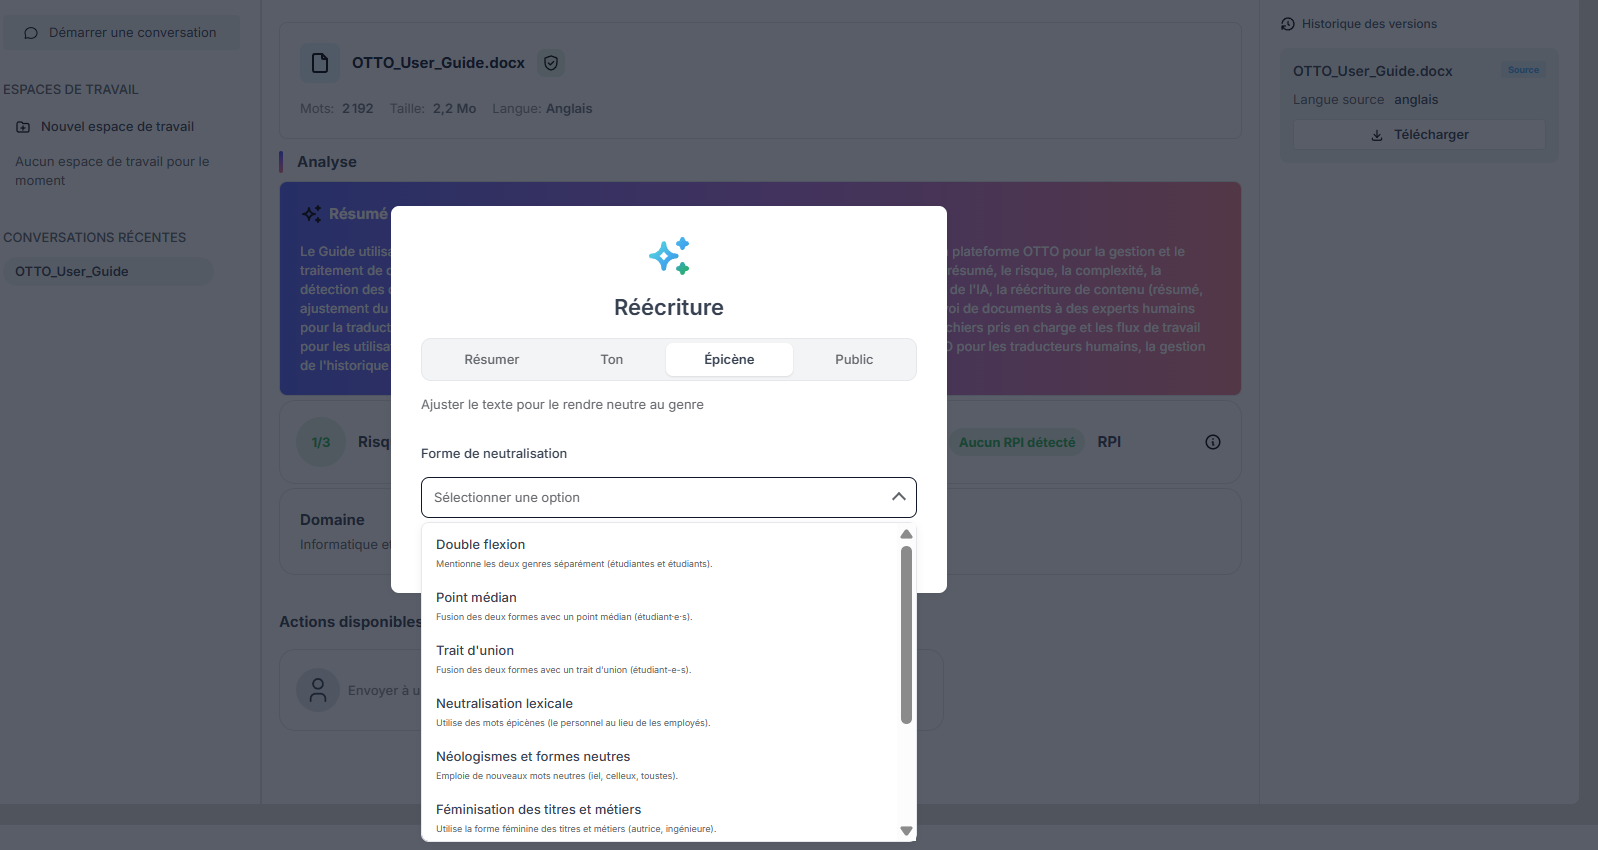Open the Public tab

[x=854, y=360]
